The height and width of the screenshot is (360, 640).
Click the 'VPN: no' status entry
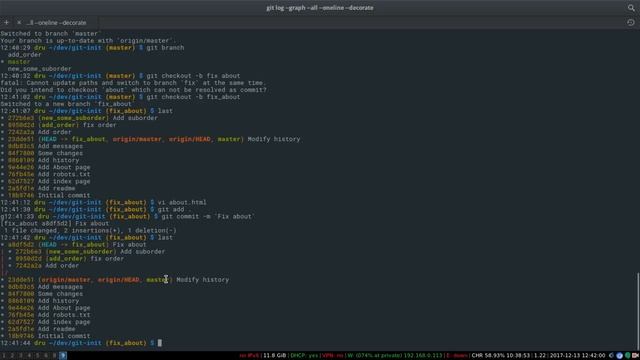click(333, 356)
